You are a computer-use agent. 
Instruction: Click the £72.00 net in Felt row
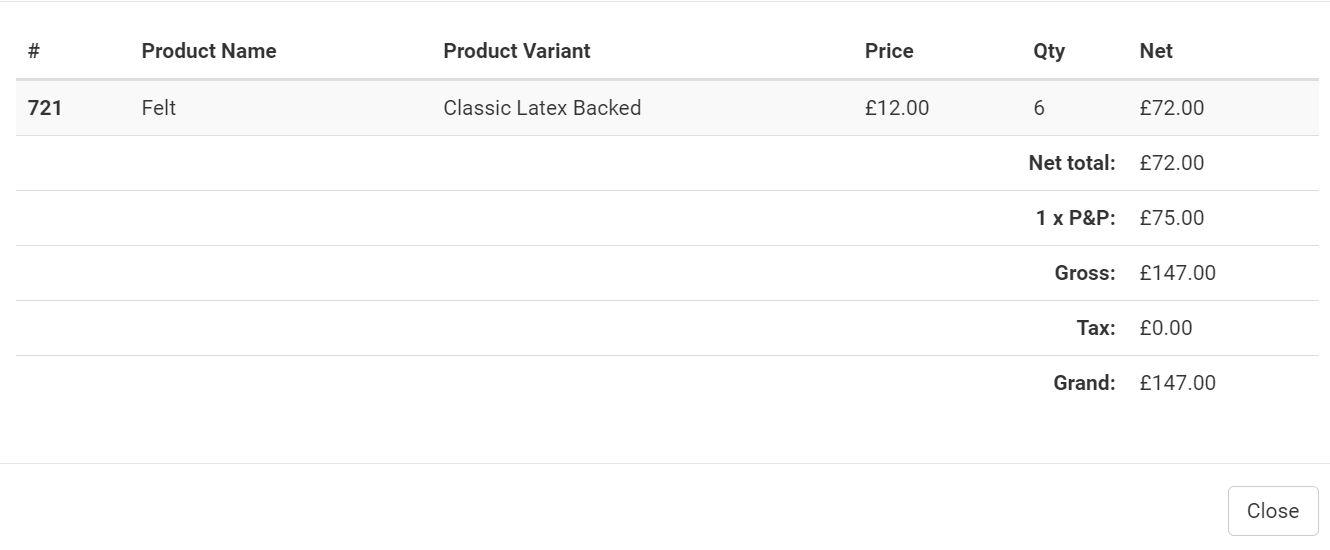[x=1172, y=108]
